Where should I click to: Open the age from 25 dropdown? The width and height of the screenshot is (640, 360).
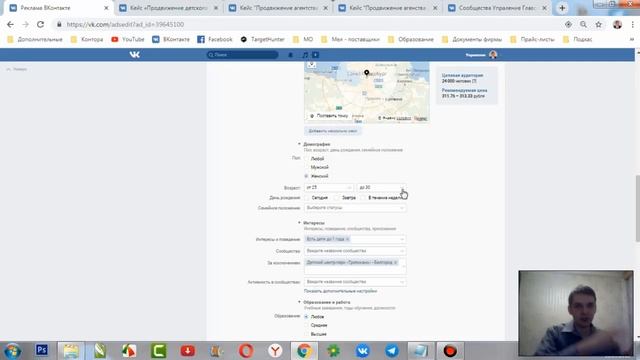329,187
